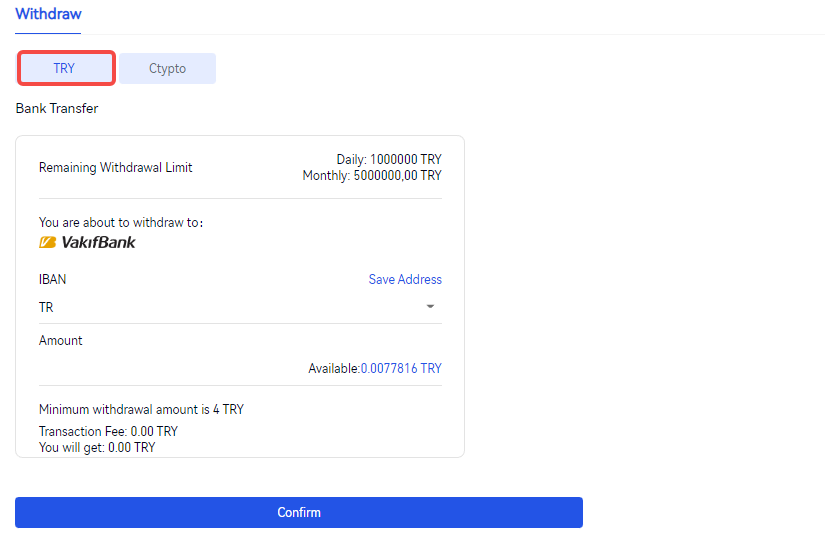
Task: Click the Amount field label
Action: (61, 341)
